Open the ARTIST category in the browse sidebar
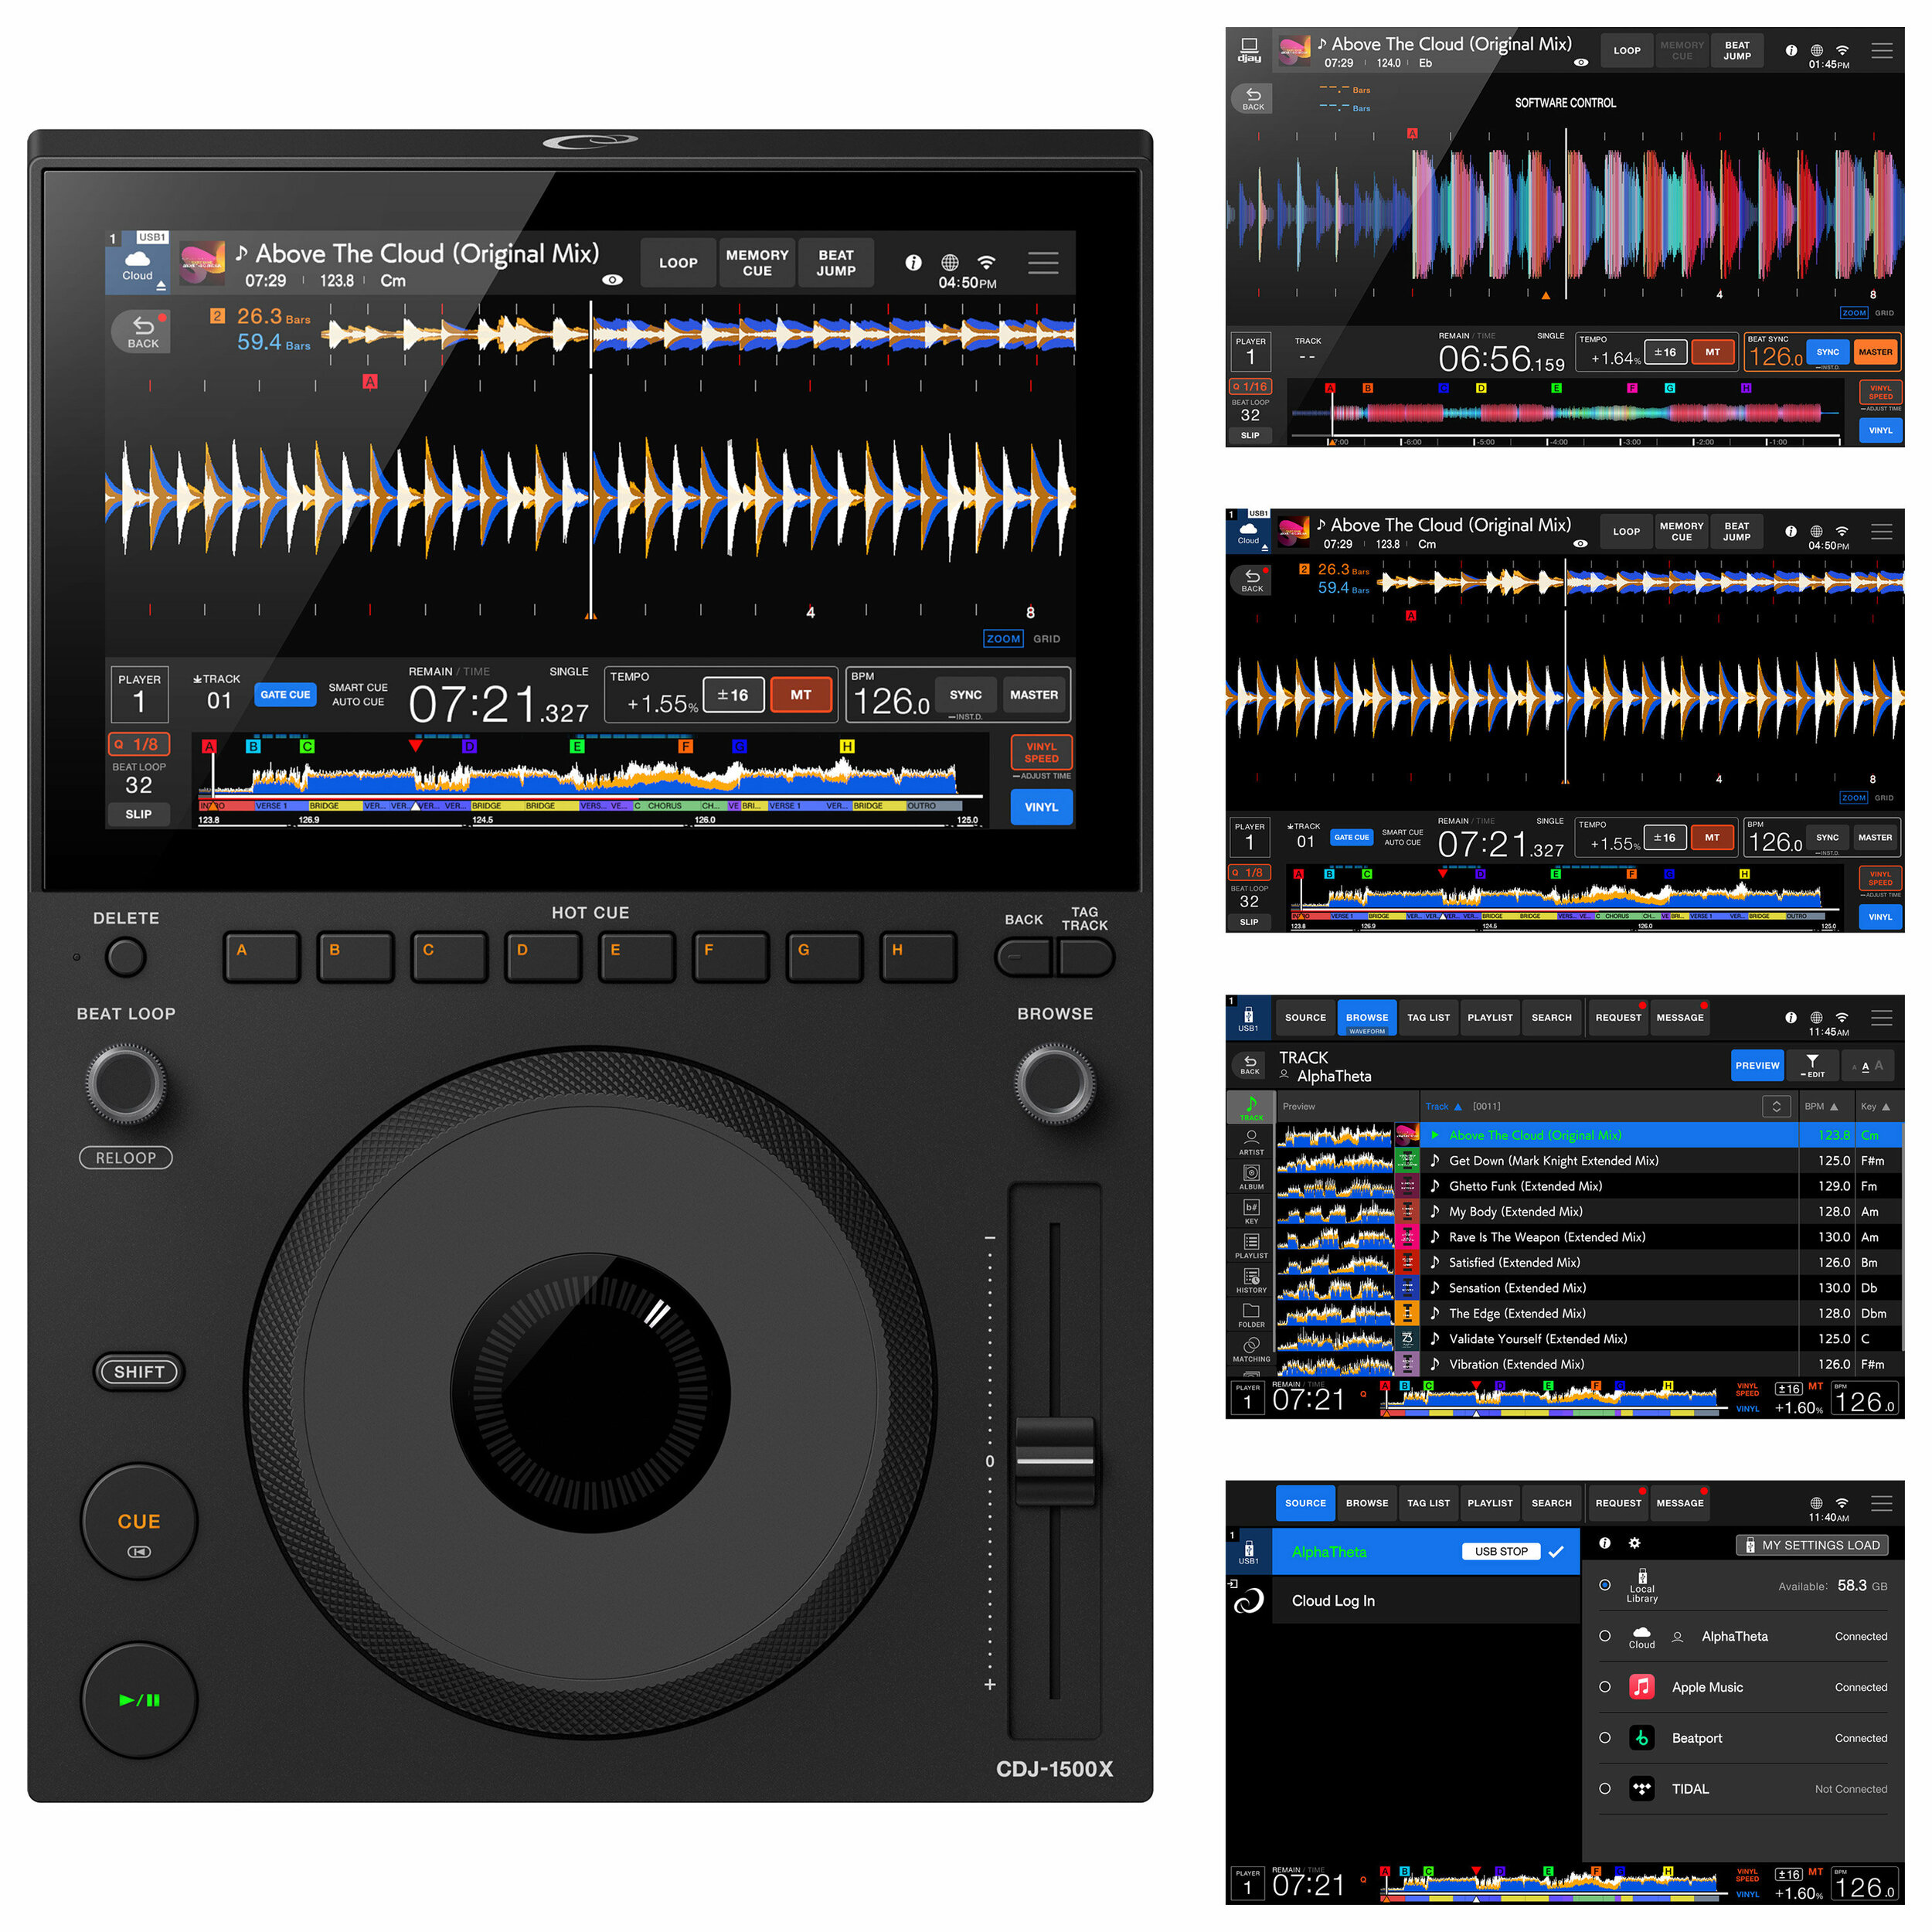The height and width of the screenshot is (1932, 1932). 1251,1143
